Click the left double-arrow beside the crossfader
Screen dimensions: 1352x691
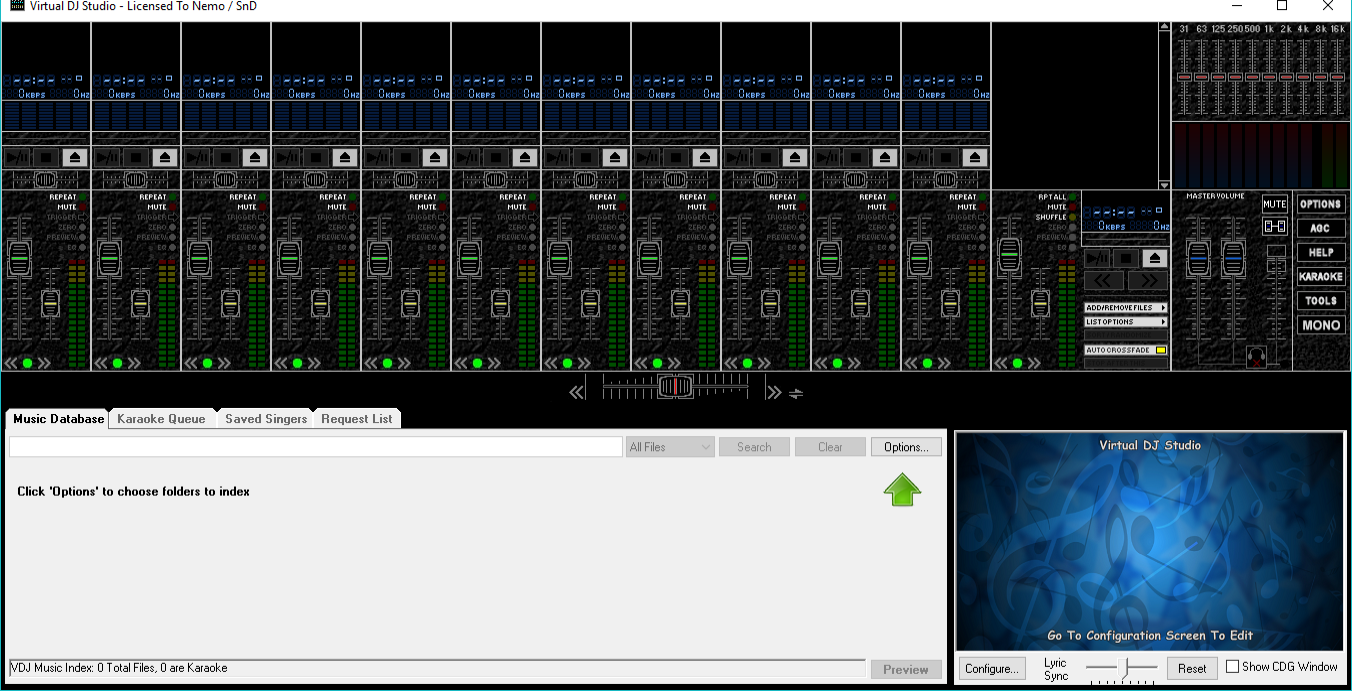577,392
